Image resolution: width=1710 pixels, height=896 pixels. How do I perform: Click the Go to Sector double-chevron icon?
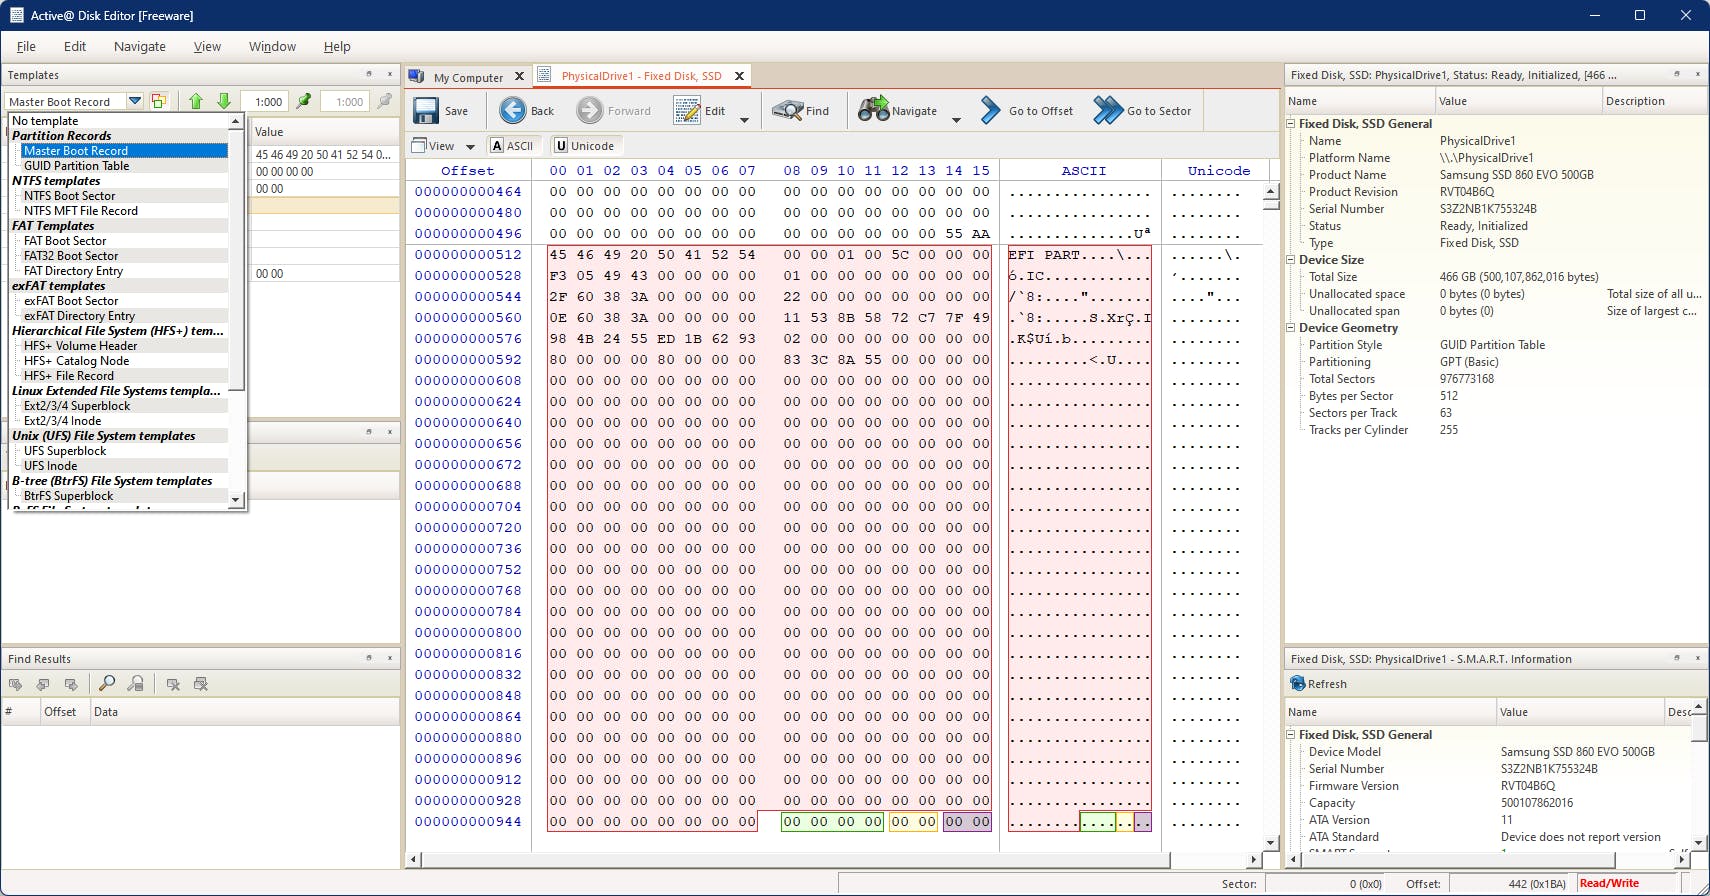click(x=1107, y=110)
